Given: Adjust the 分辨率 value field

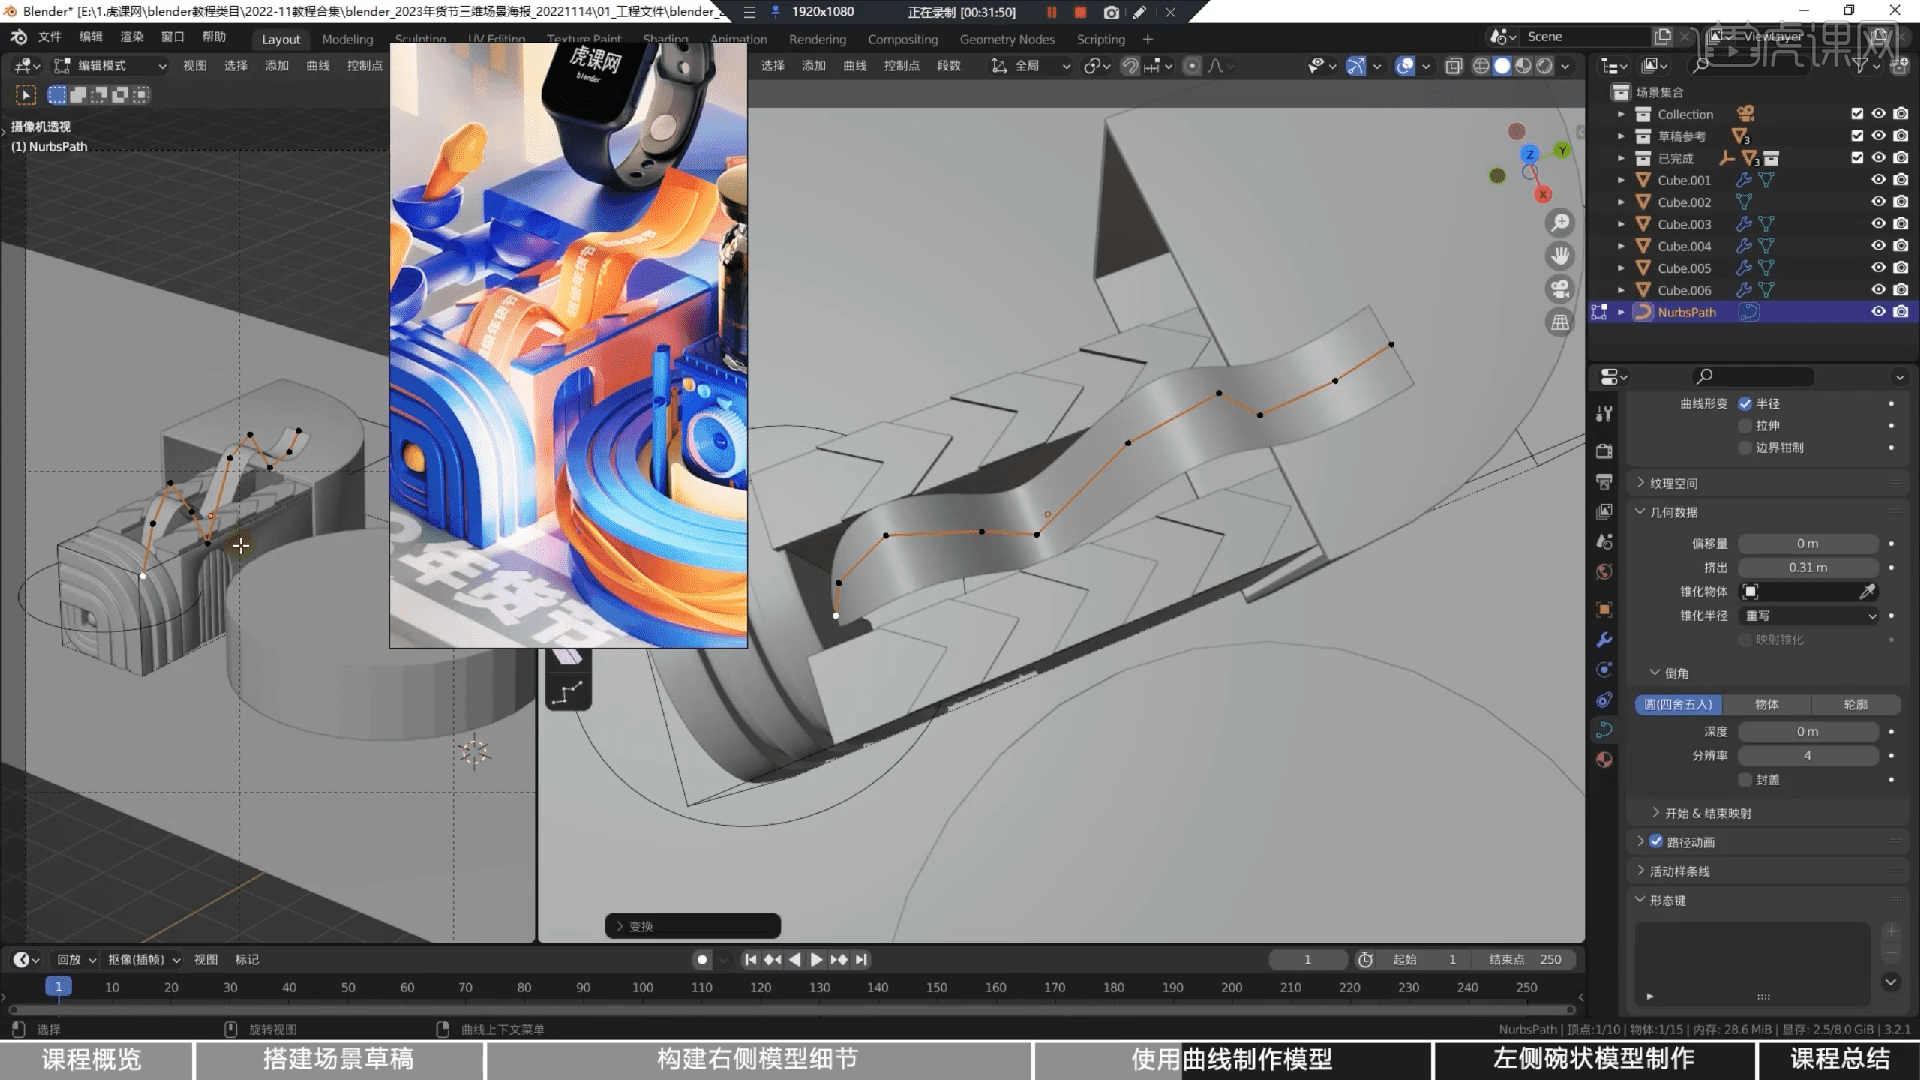Looking at the screenshot, I should coord(1808,756).
